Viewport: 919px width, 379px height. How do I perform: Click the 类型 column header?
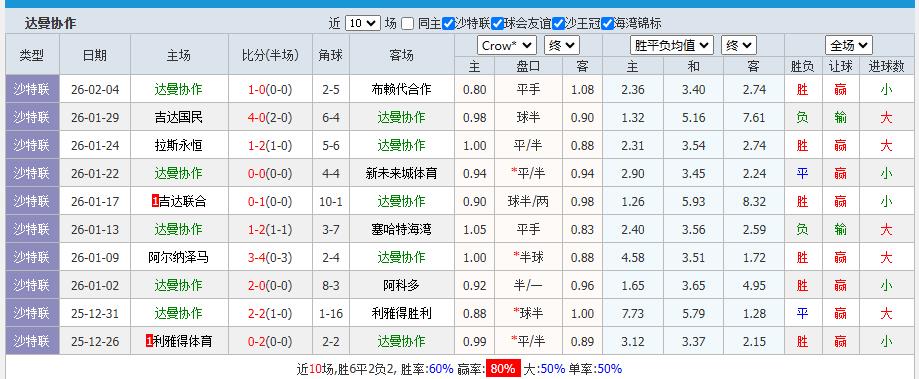click(x=32, y=54)
